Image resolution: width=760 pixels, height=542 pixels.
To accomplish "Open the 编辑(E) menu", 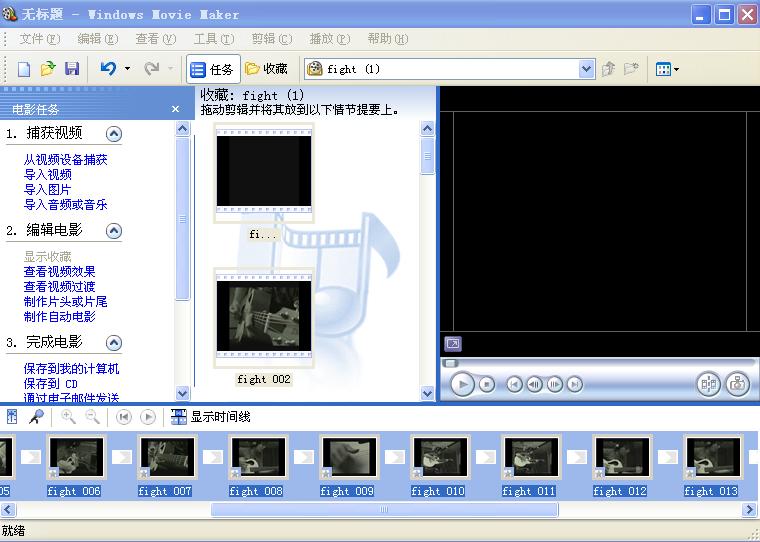I will (x=98, y=39).
